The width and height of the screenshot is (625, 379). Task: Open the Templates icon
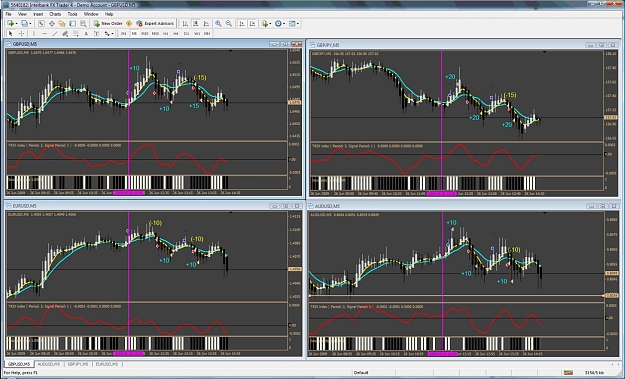click(292, 24)
